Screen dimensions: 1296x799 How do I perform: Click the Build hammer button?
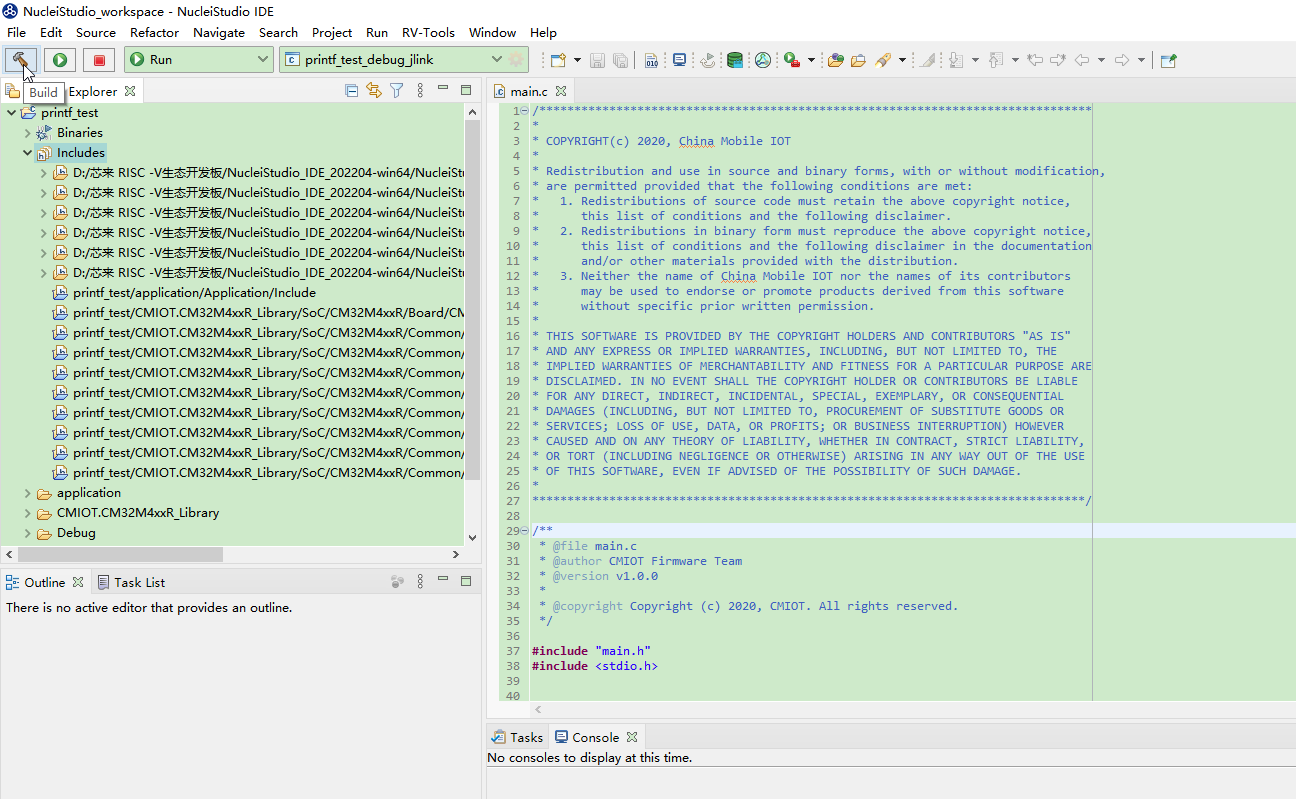[x=21, y=60]
